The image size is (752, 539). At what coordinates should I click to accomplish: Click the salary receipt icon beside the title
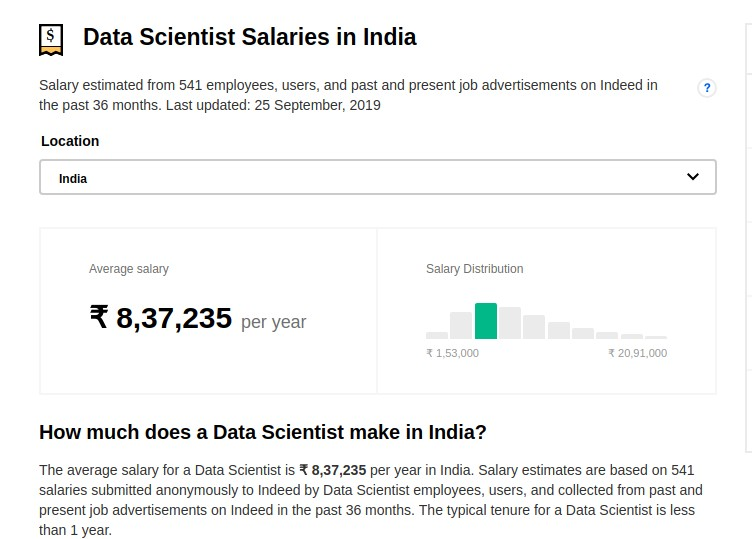coord(51,39)
